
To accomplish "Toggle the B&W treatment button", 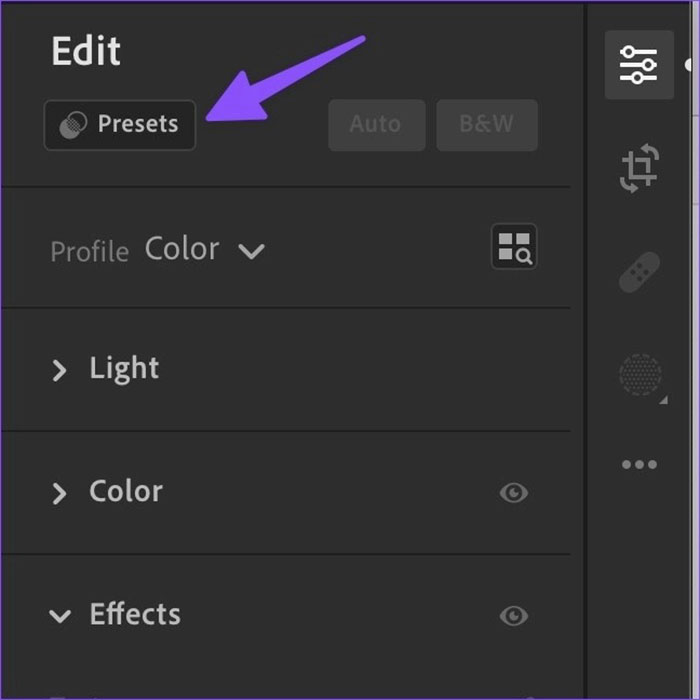I will 487,125.
